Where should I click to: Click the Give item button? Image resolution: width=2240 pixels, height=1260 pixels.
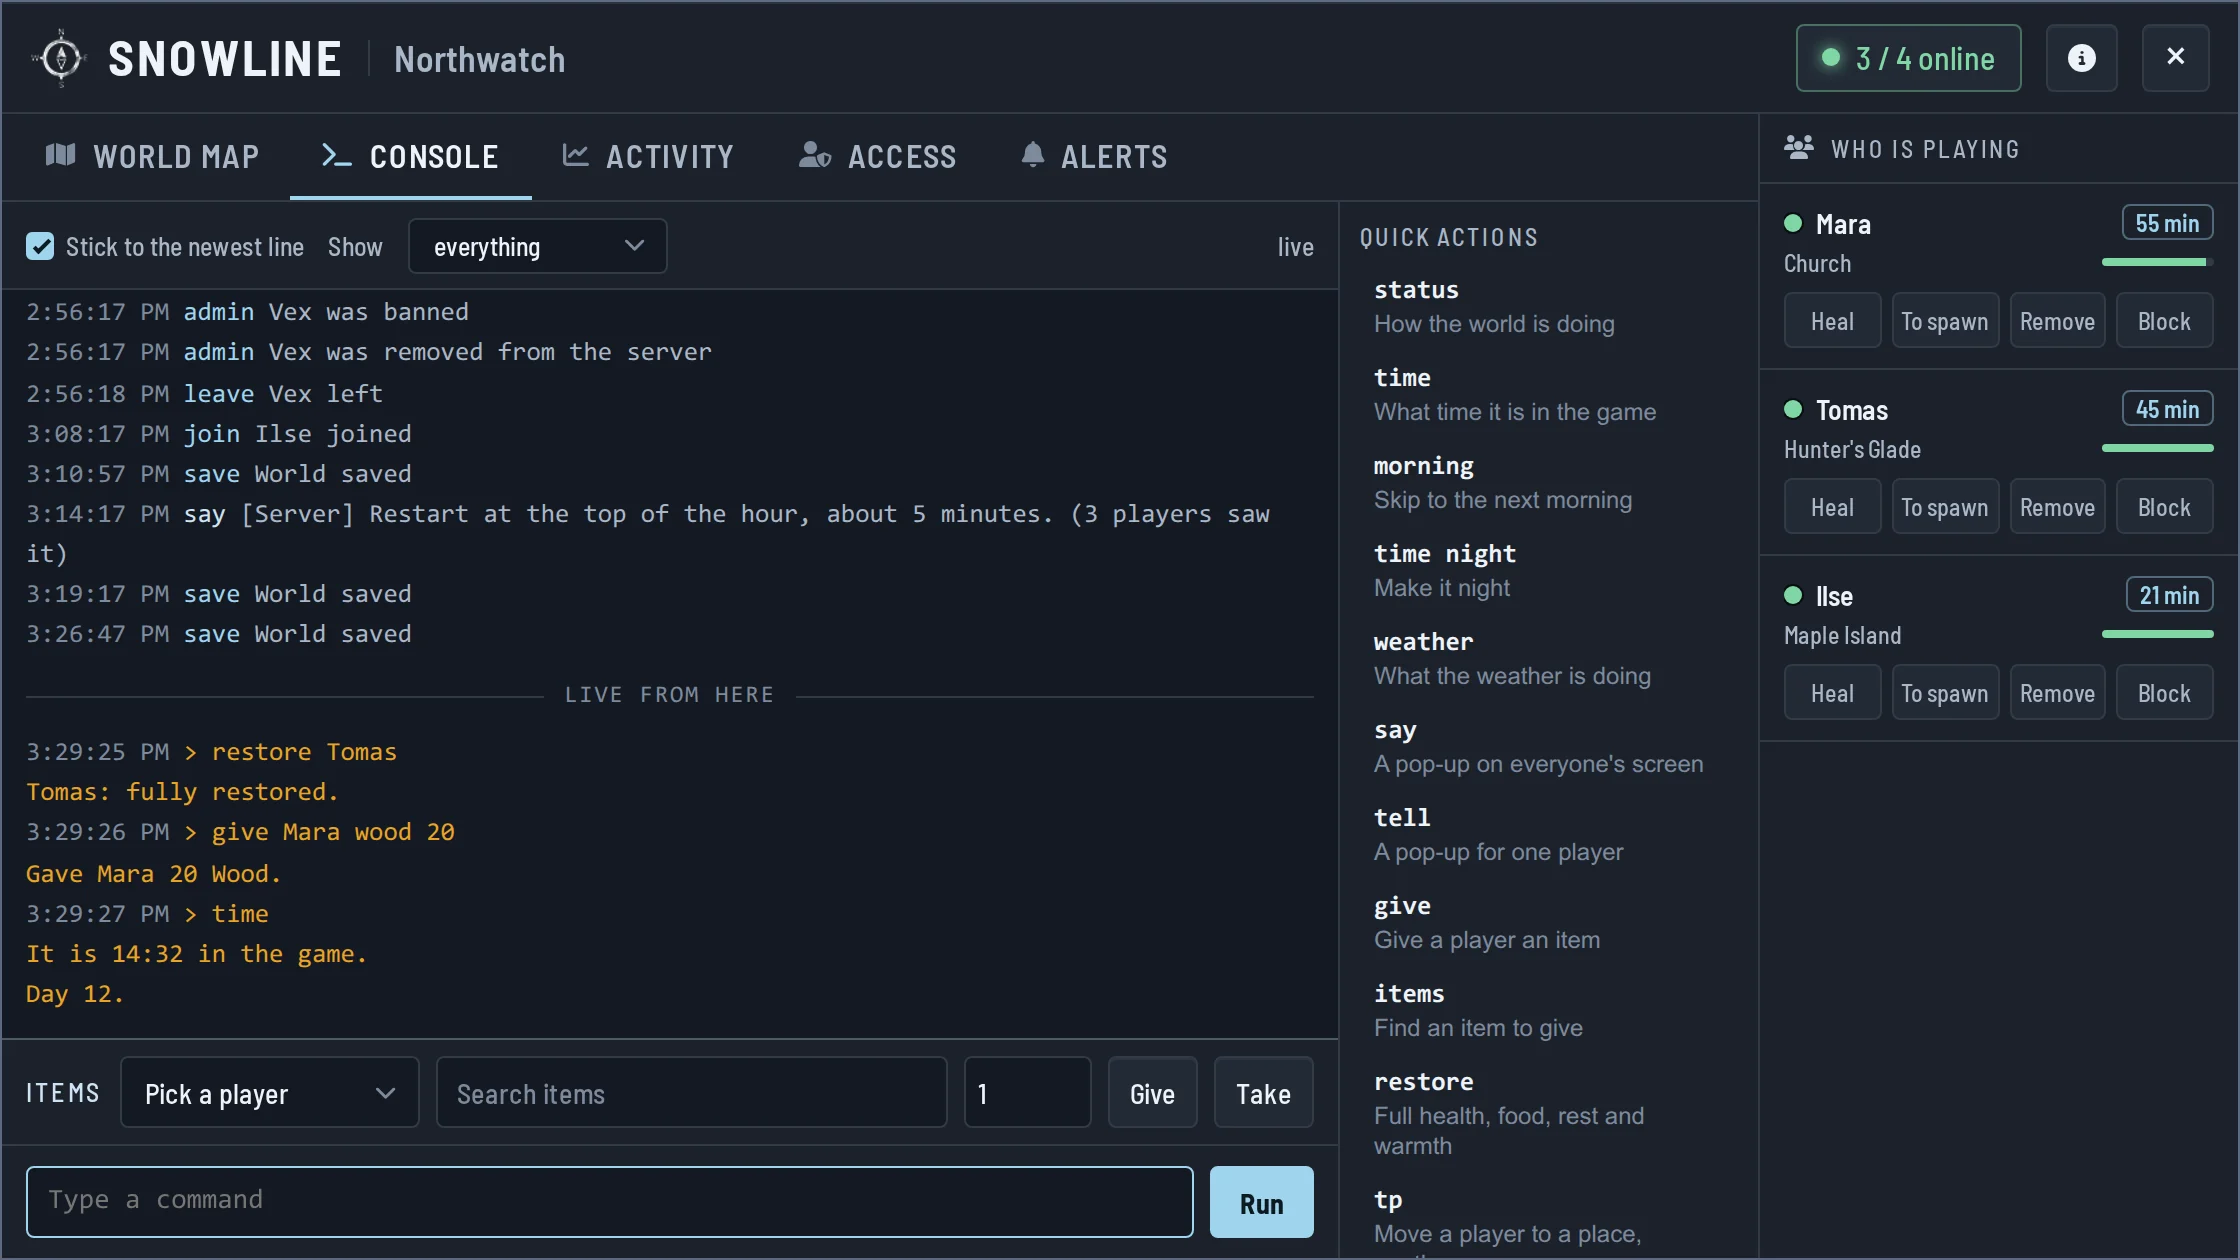1152,1093
